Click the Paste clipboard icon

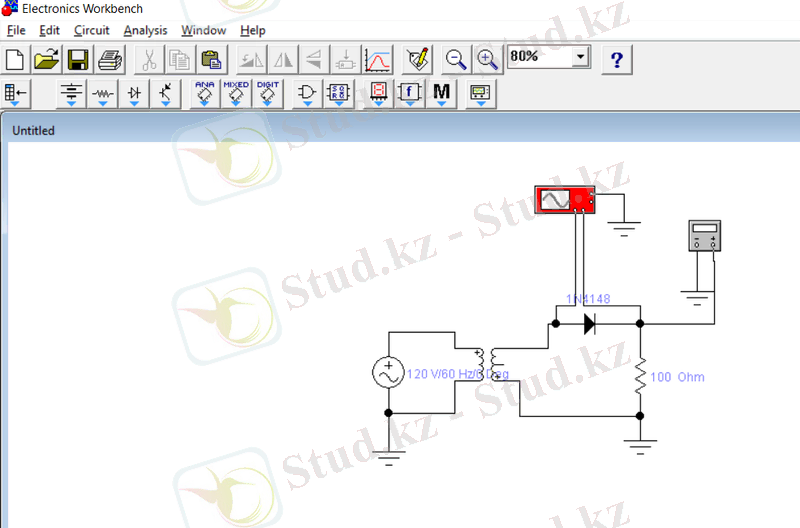(x=211, y=60)
